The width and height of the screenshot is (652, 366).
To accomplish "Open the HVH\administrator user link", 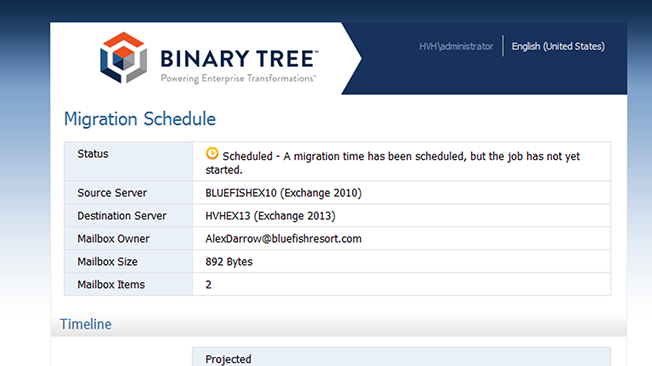I will (x=456, y=46).
